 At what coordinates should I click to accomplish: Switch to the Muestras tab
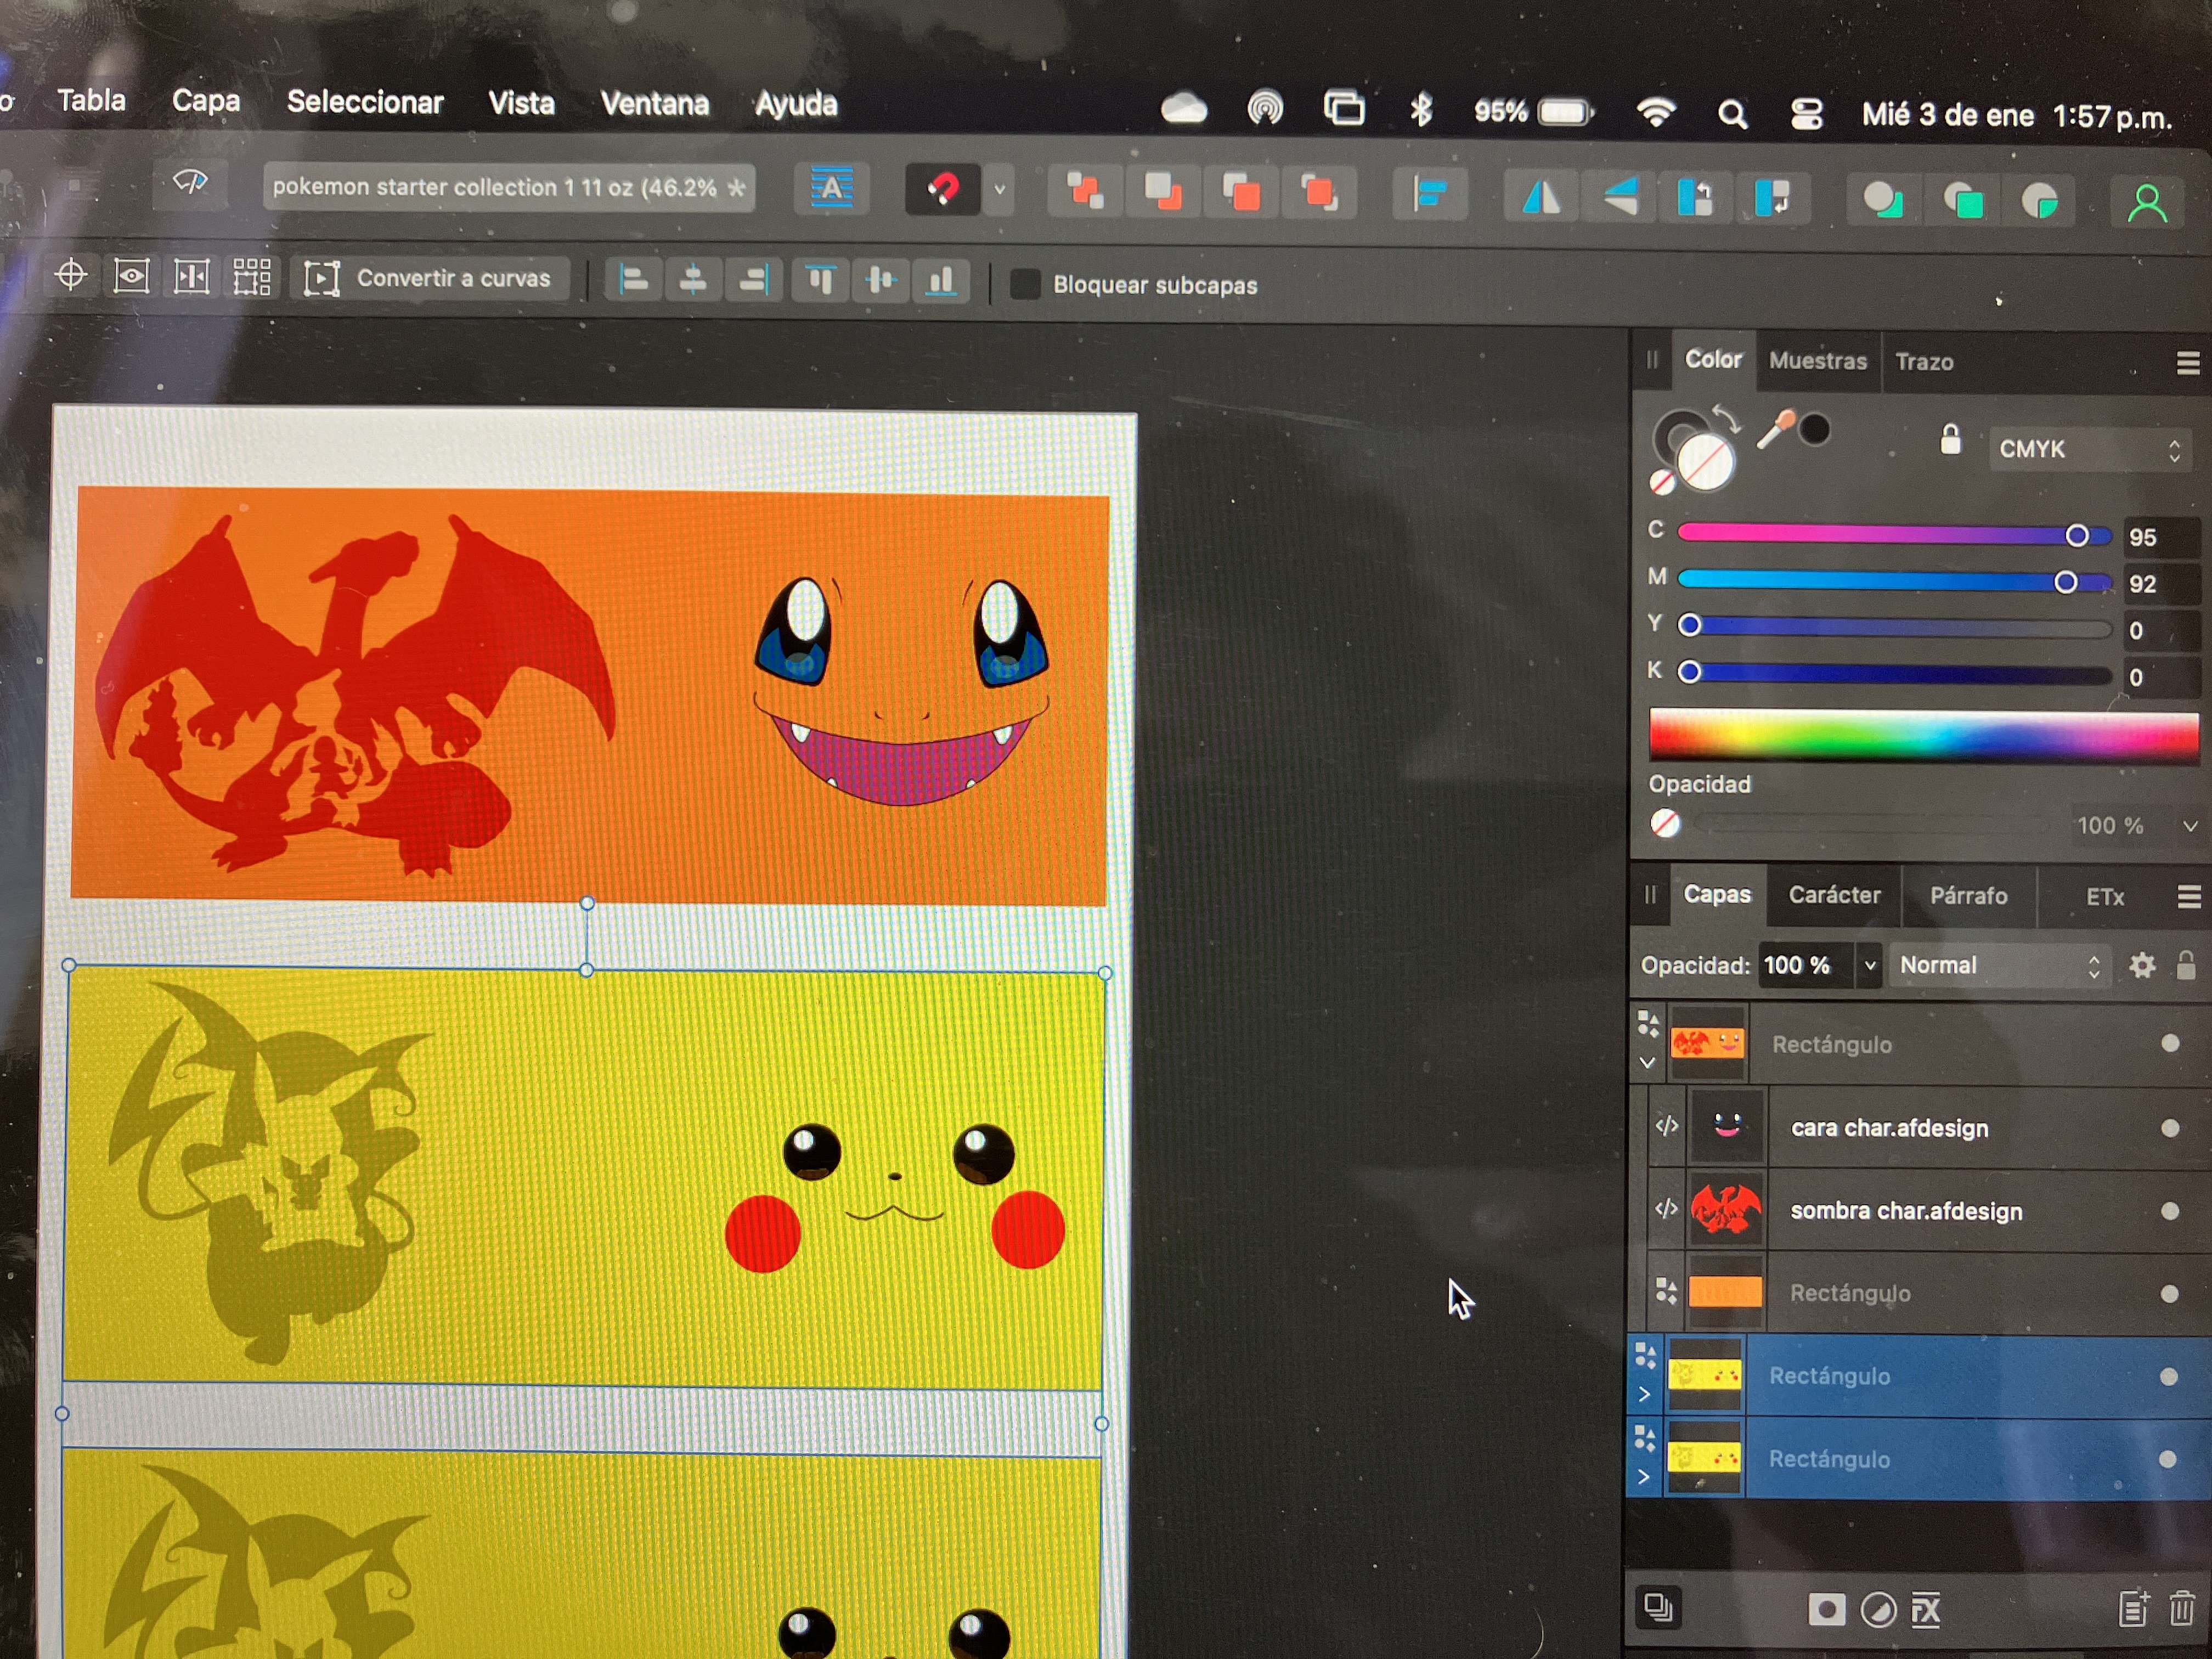1817,360
